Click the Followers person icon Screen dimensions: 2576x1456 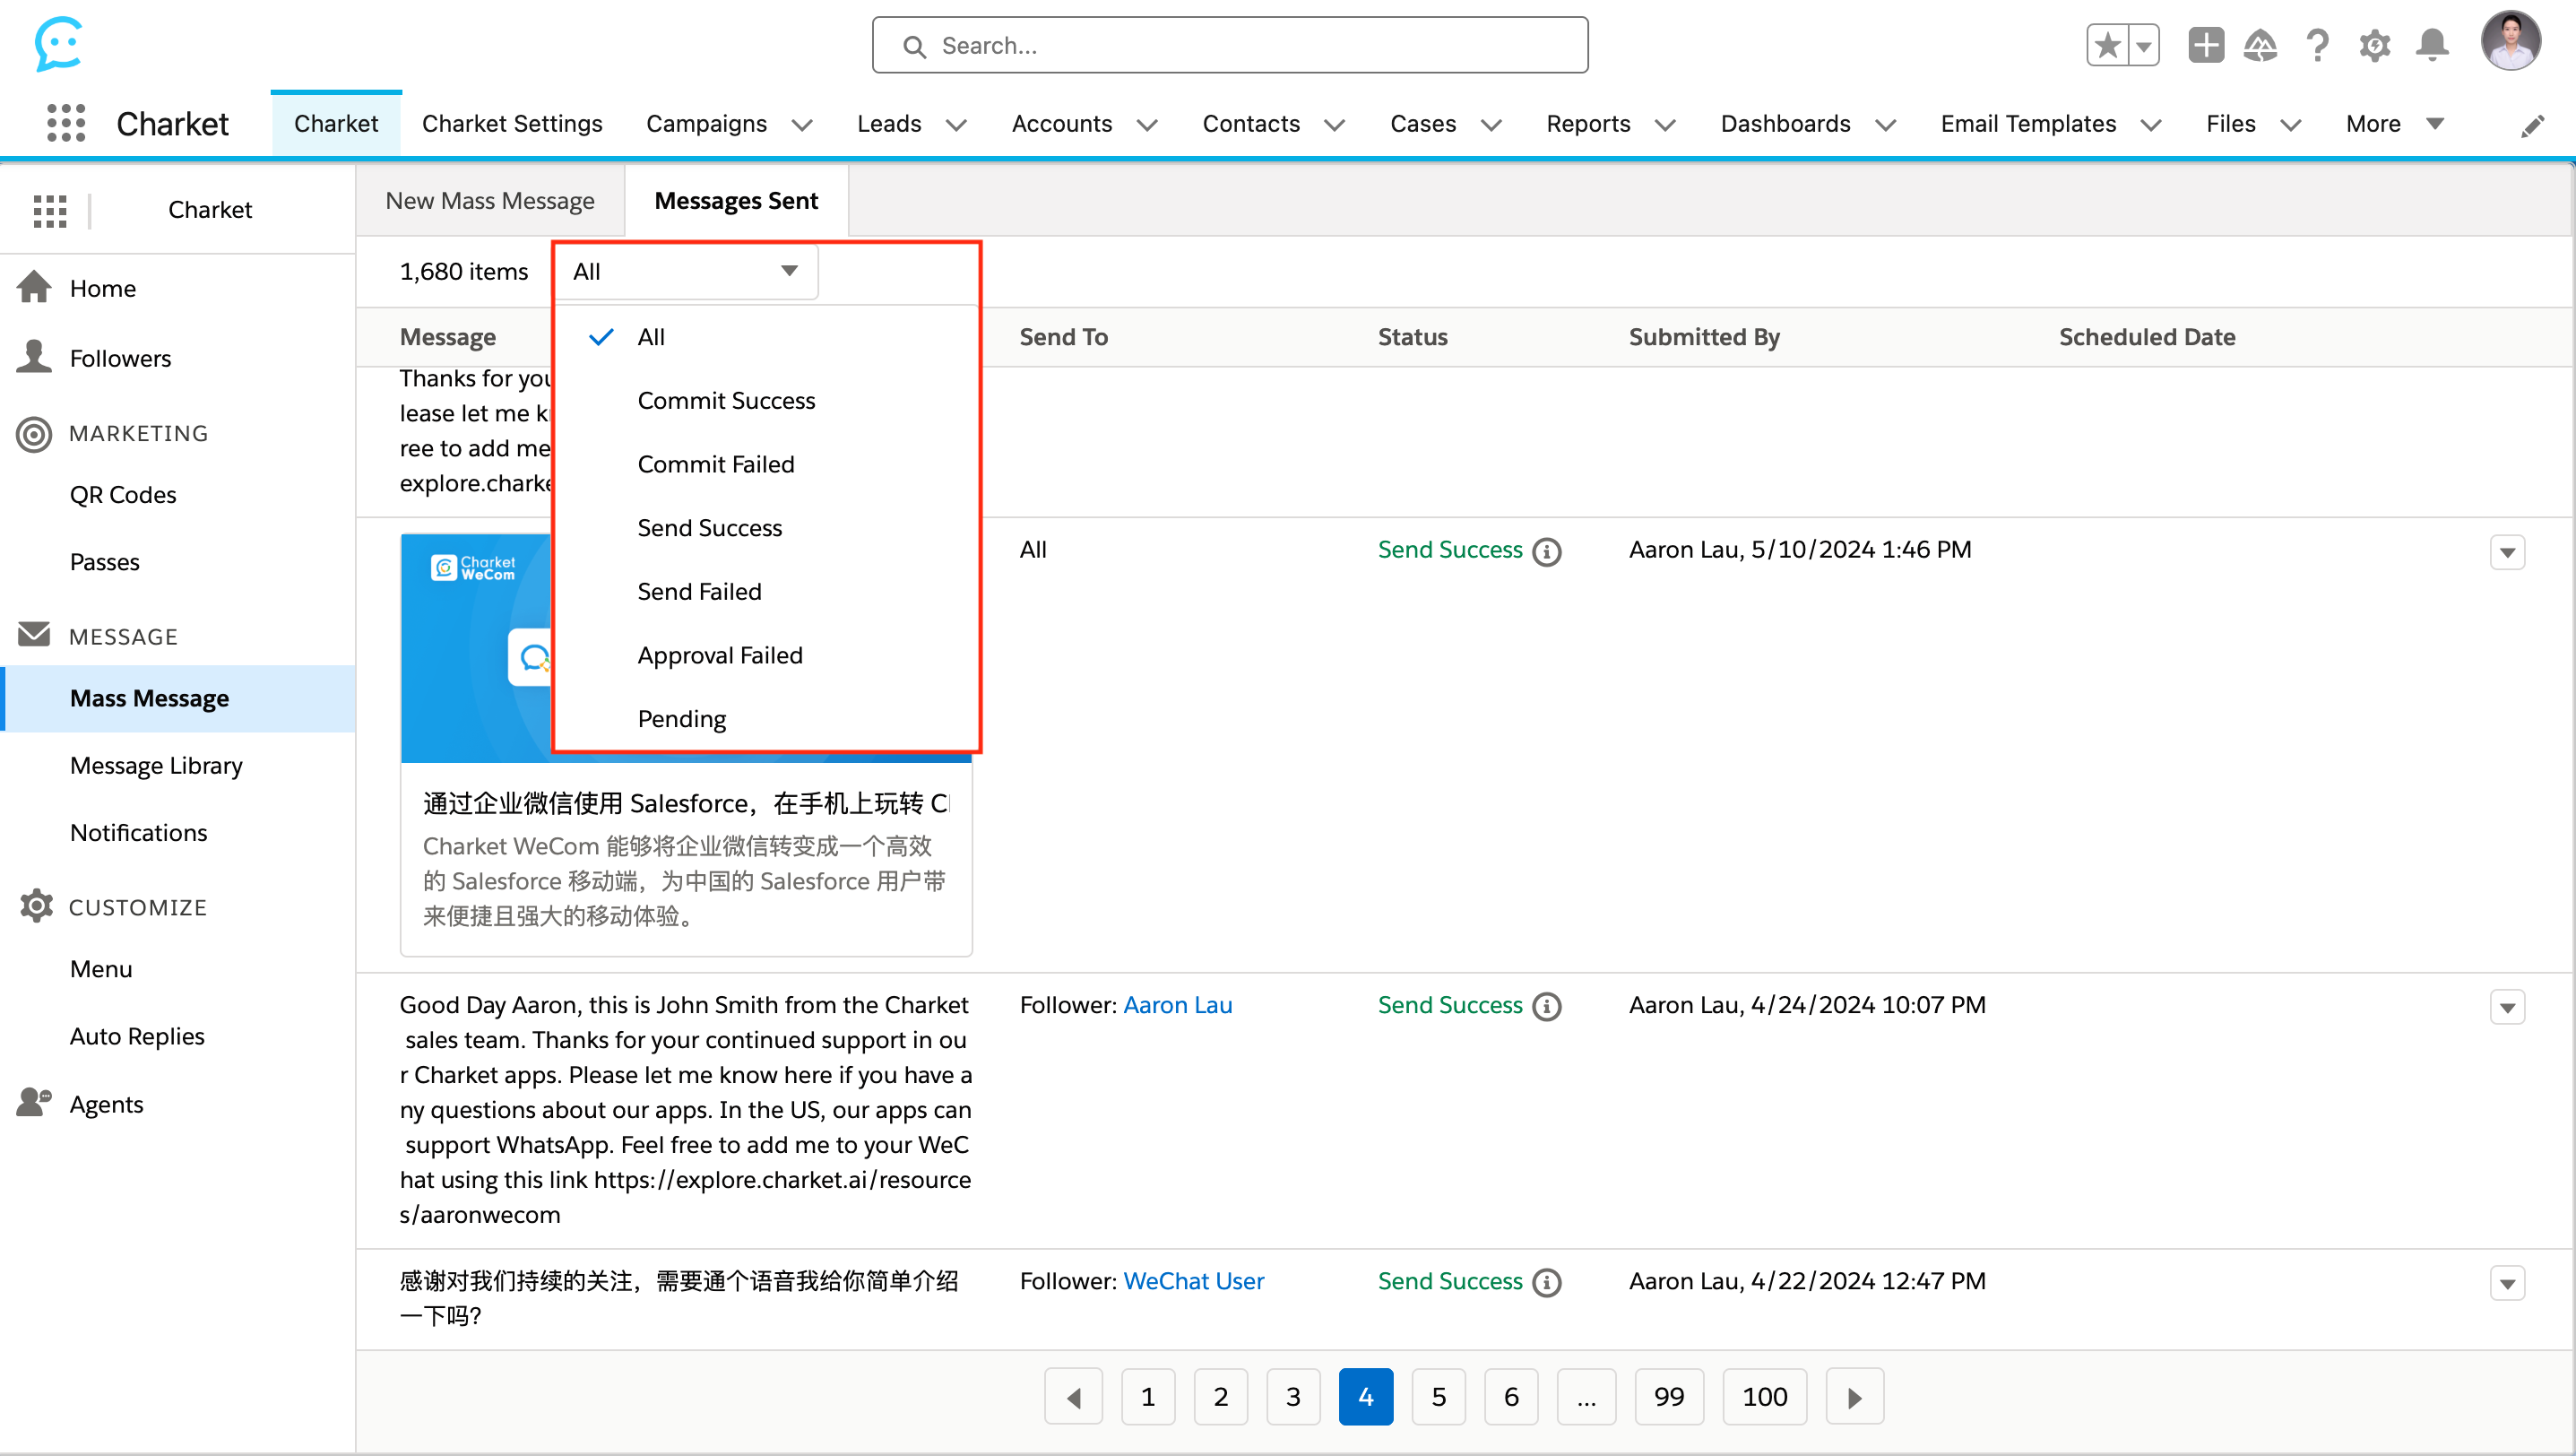point(34,357)
